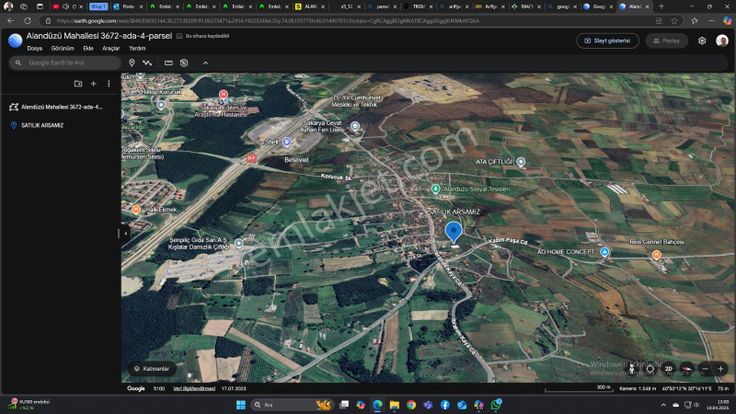Click the project title Alandüzü Mahallesi 3672-ada-4-parsel
Viewport: 736px width, 414px height.
(99, 36)
